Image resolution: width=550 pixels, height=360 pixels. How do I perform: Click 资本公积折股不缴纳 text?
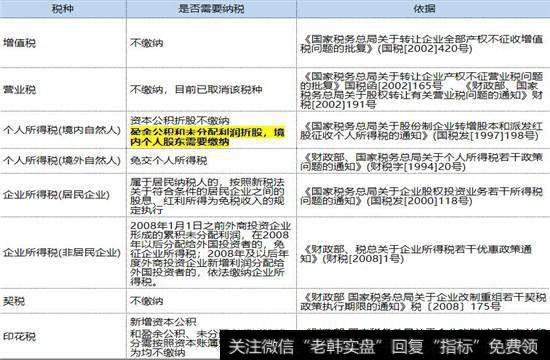[x=180, y=120]
